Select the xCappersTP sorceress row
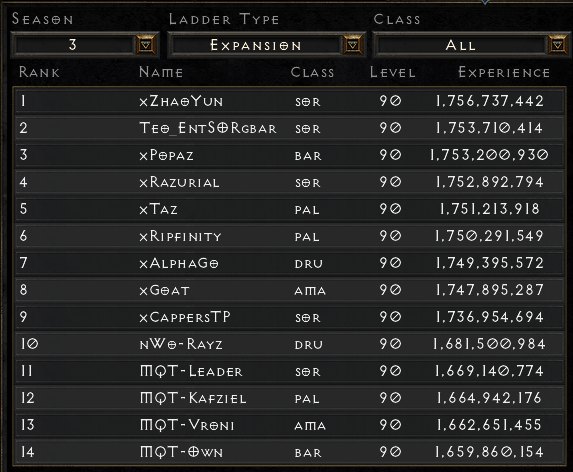Screen dimensions: 573x472 [x=289, y=317]
